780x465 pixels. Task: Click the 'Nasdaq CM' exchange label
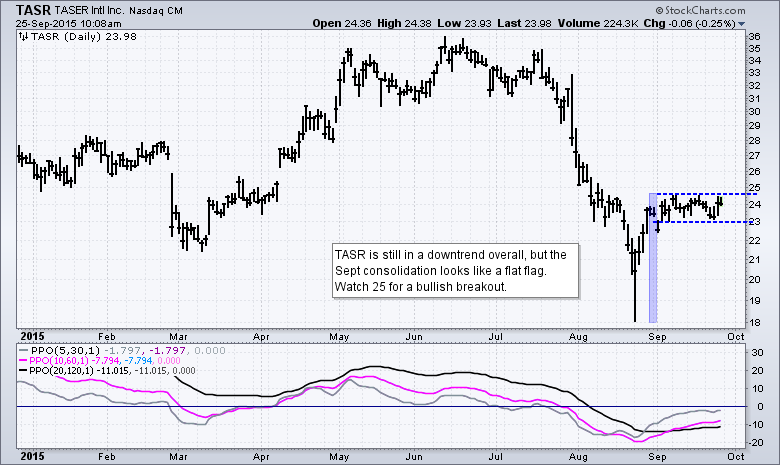(x=156, y=10)
